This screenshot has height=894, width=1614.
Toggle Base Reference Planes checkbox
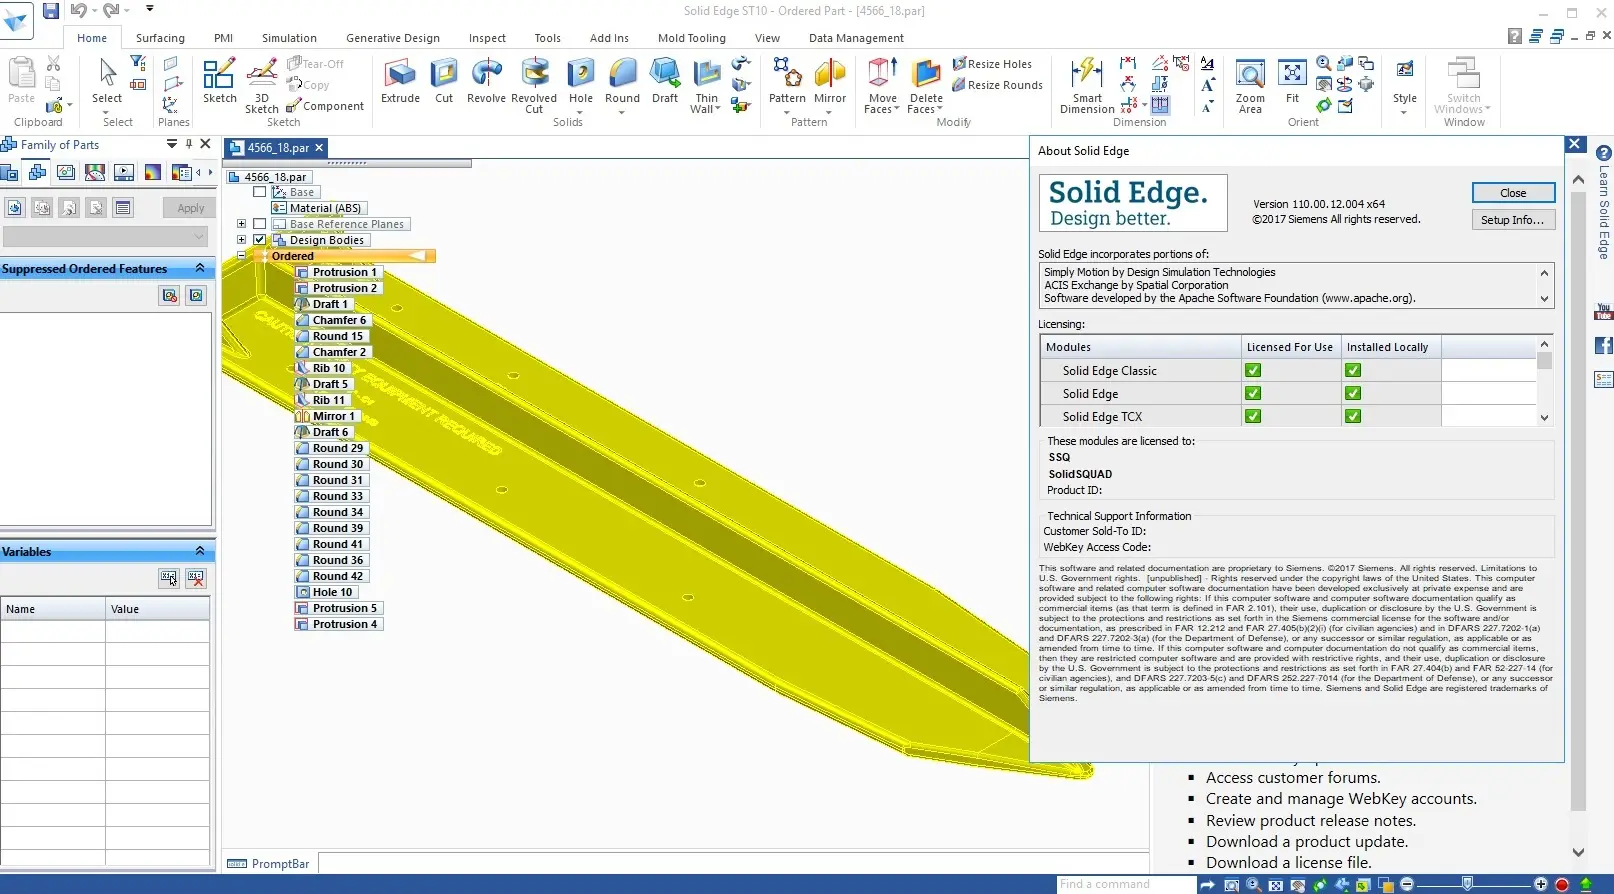pyautogui.click(x=260, y=224)
